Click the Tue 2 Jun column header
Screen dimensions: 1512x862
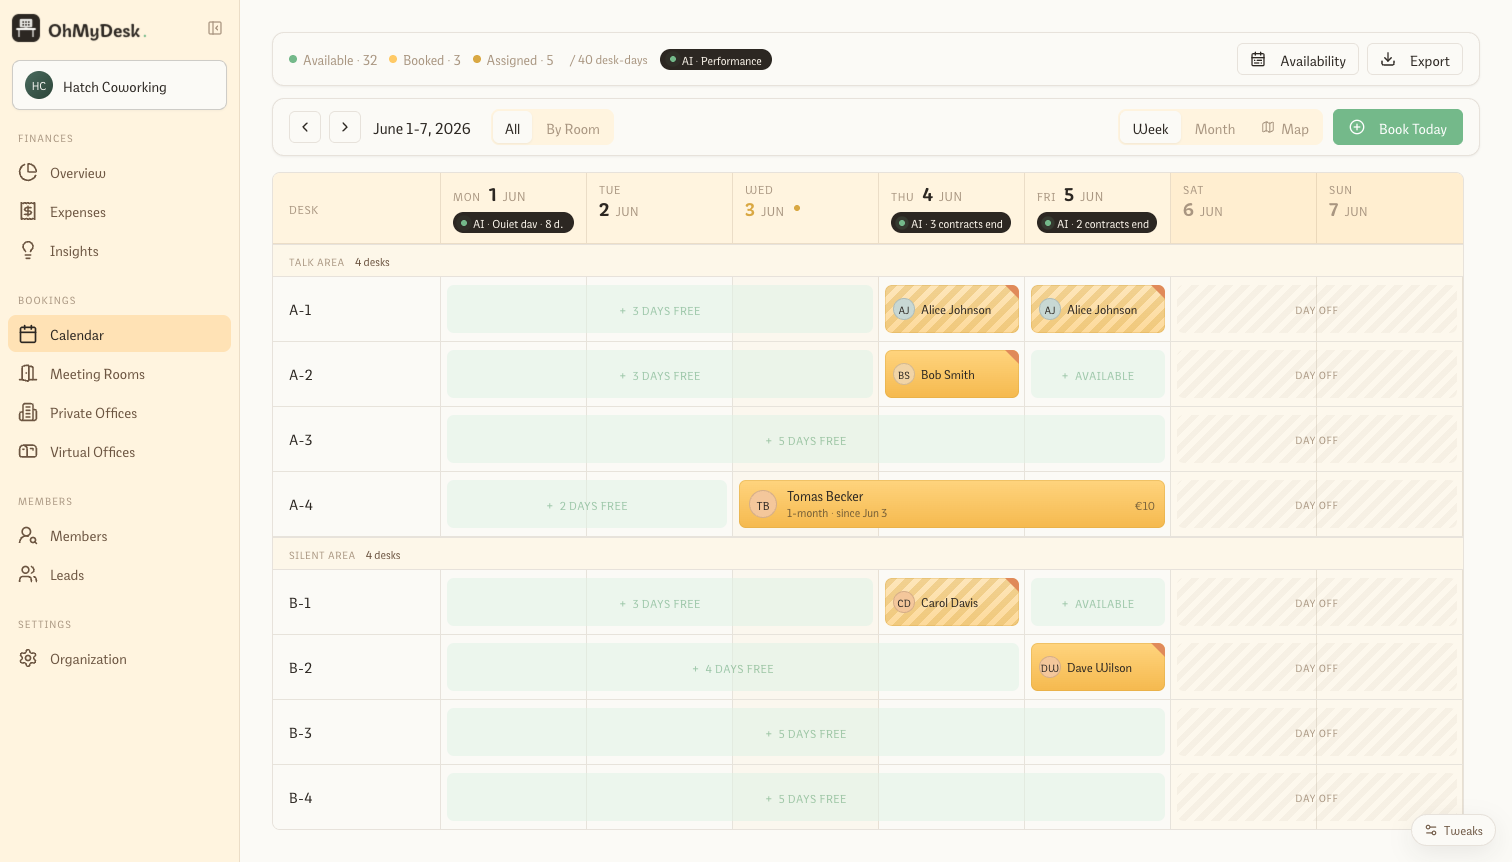659,208
